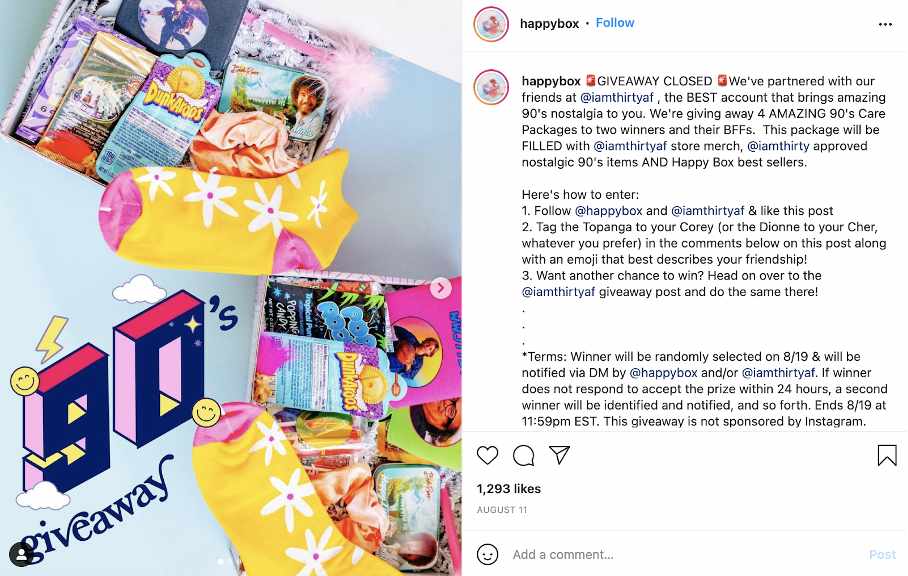Open the @iamthirtyaf mention in the first paragraph
Screen dimensions: 908x576
617,97
